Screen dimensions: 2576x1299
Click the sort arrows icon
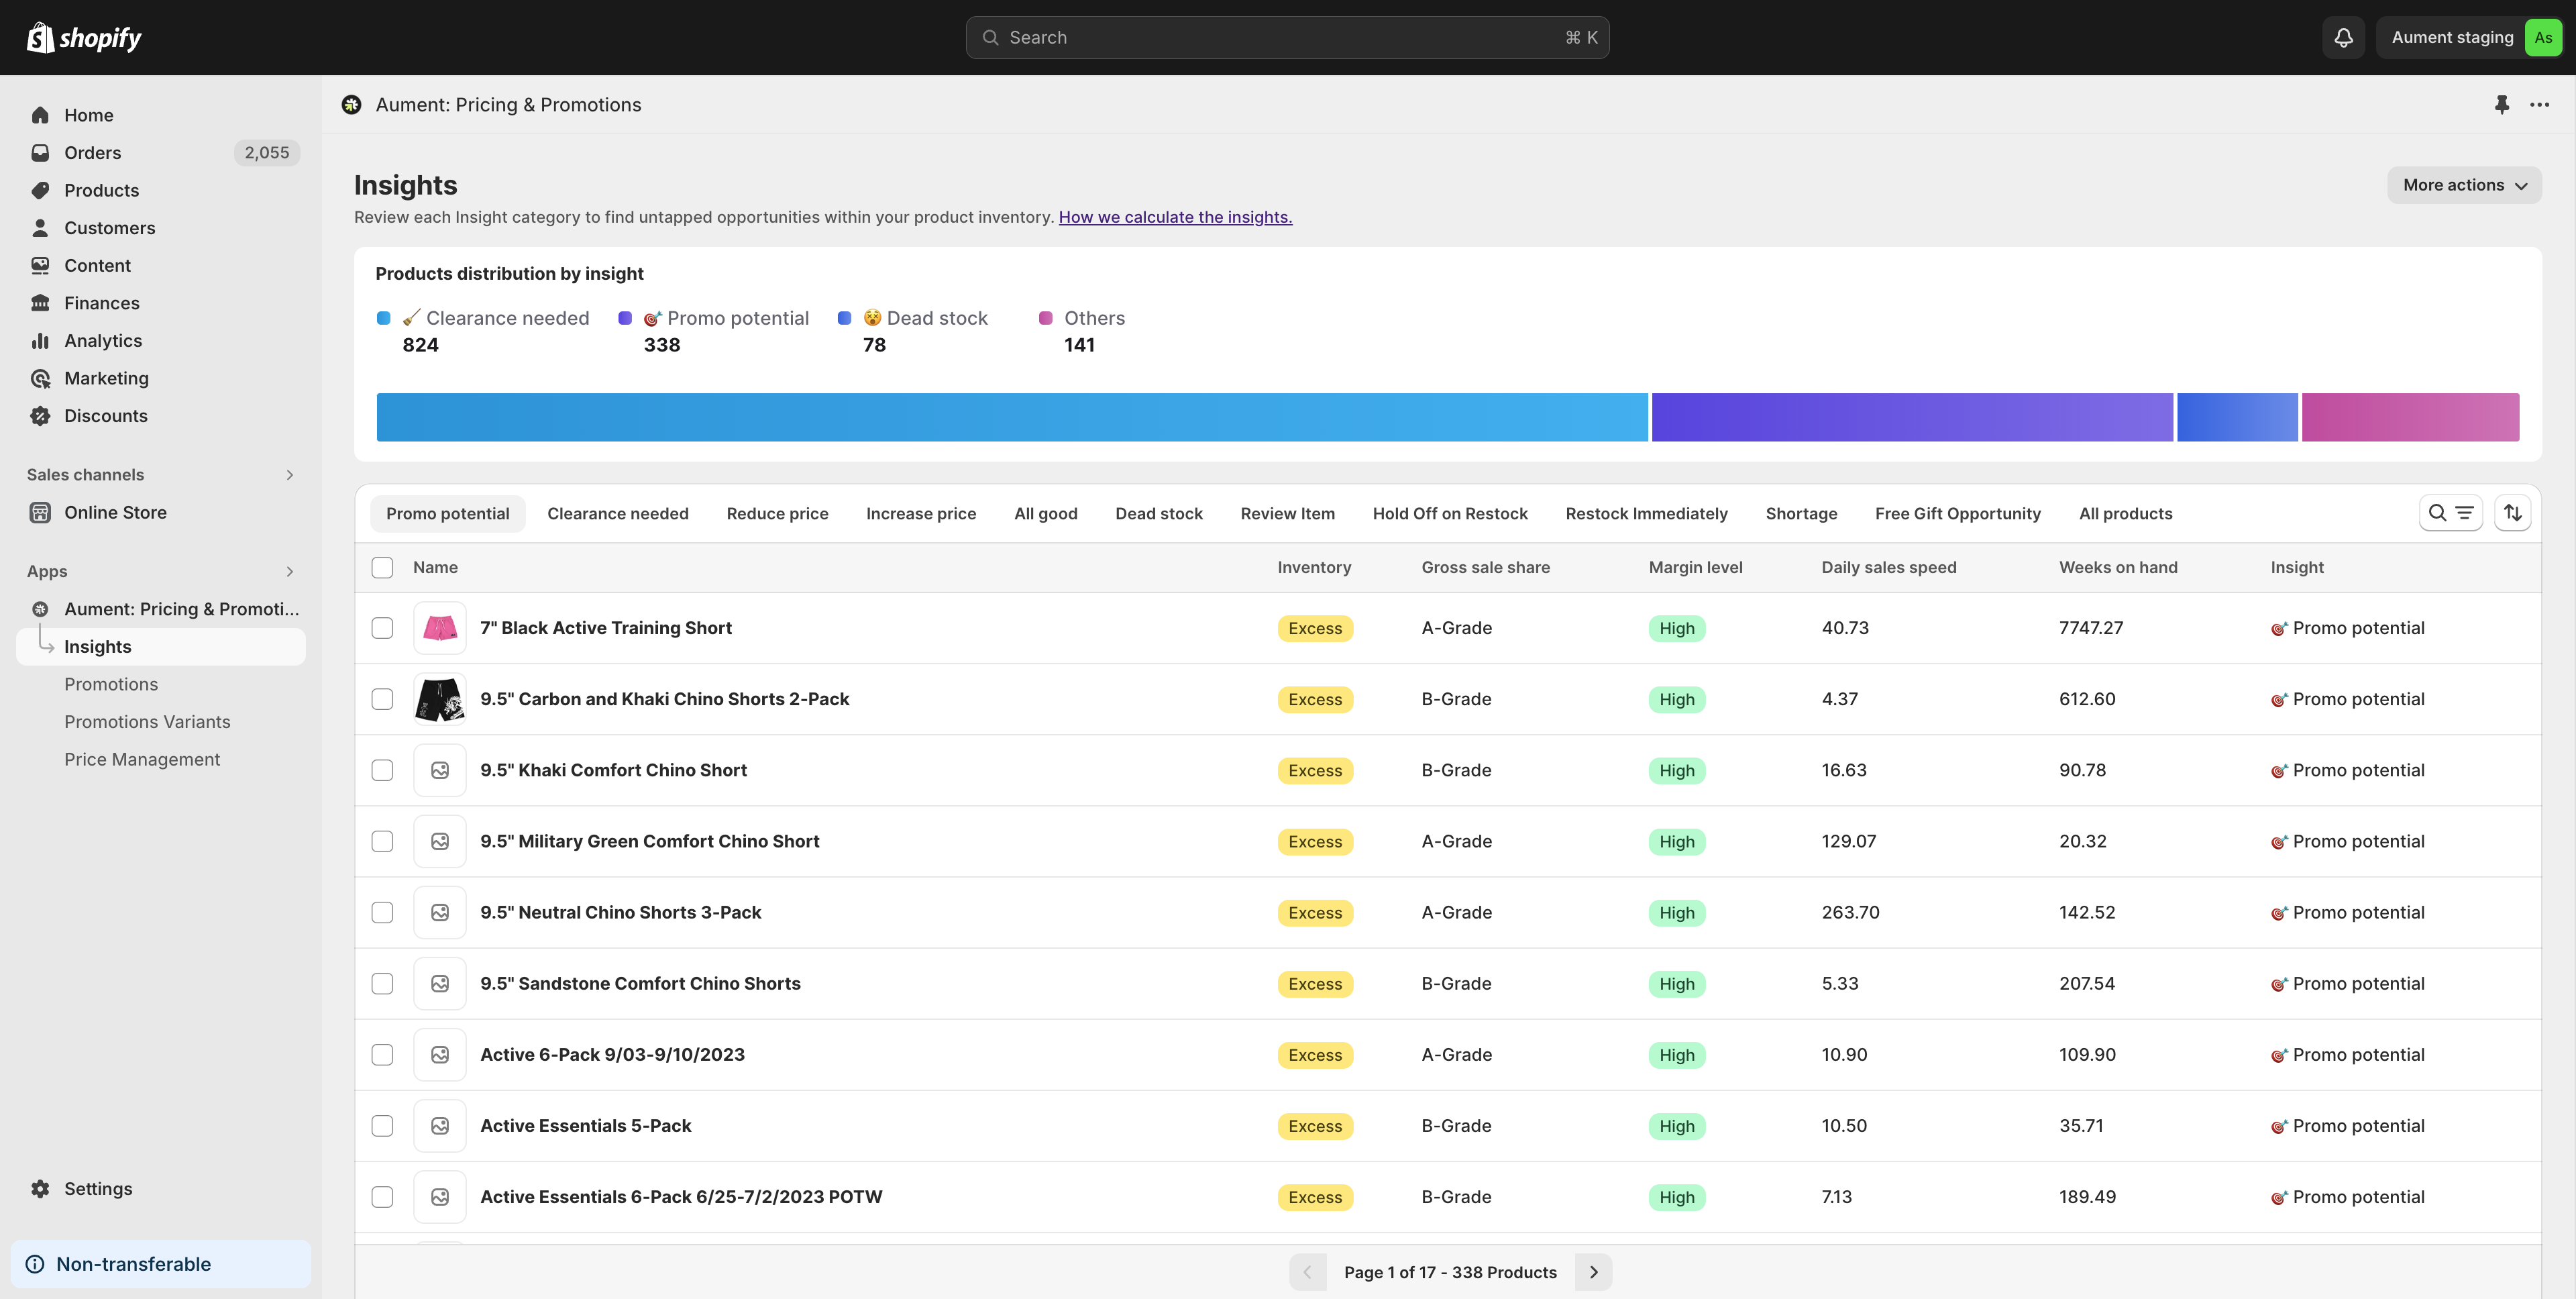2512,513
